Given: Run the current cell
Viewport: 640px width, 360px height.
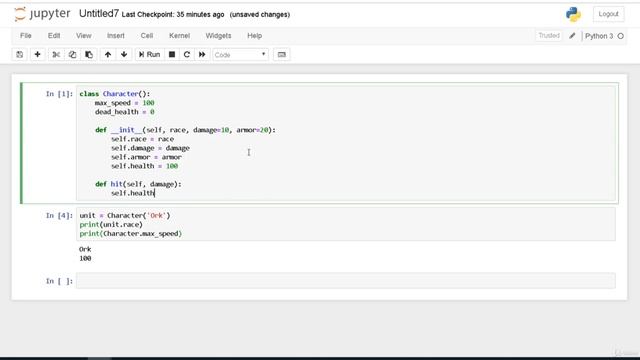Looking at the screenshot, I should coord(149,54).
